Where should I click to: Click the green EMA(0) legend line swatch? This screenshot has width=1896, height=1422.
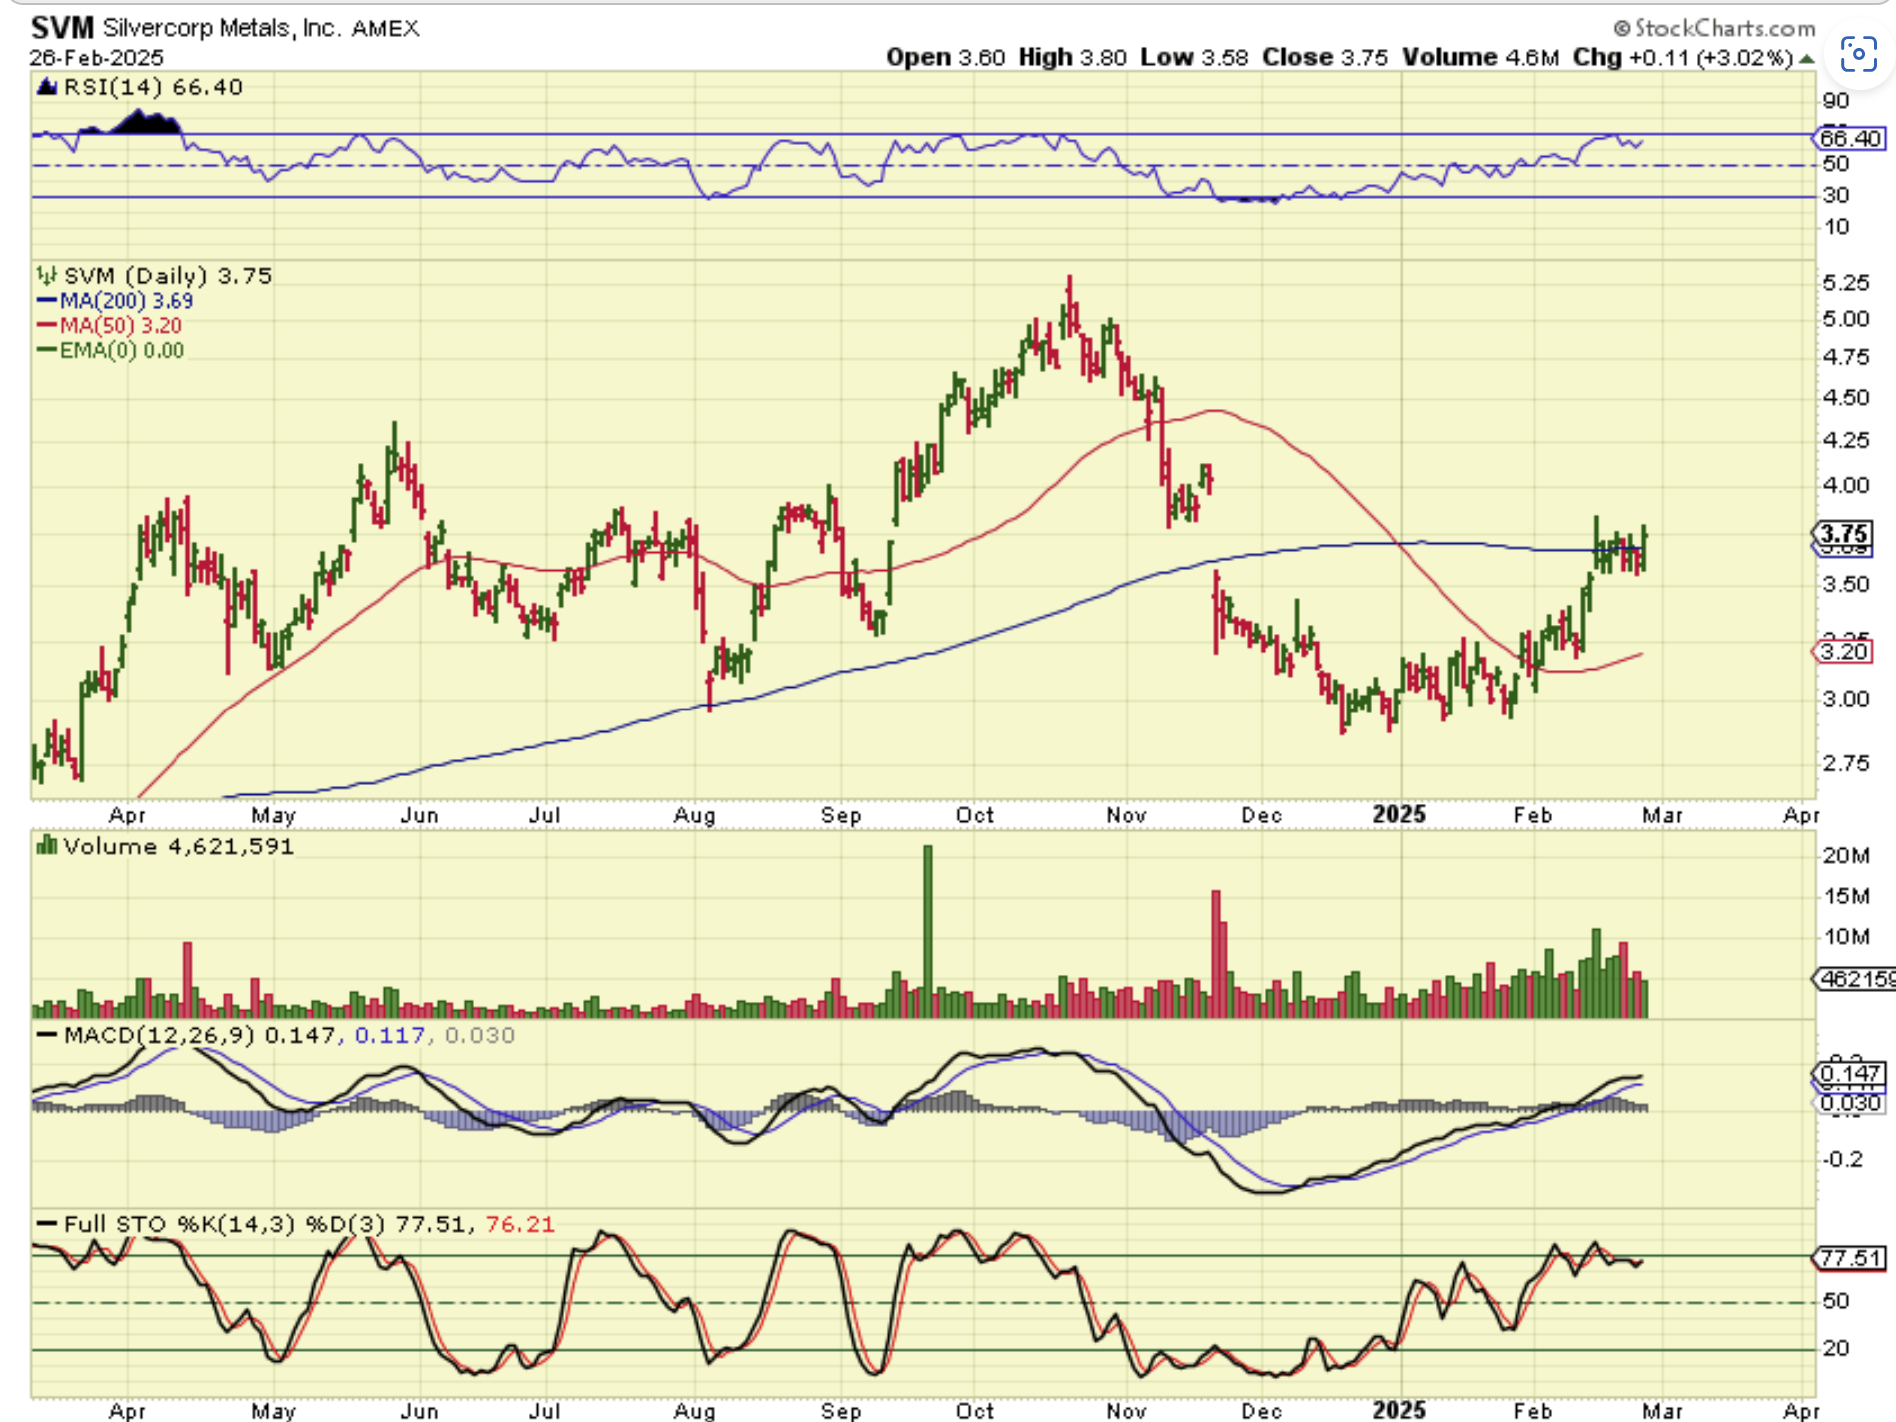coord(47,350)
